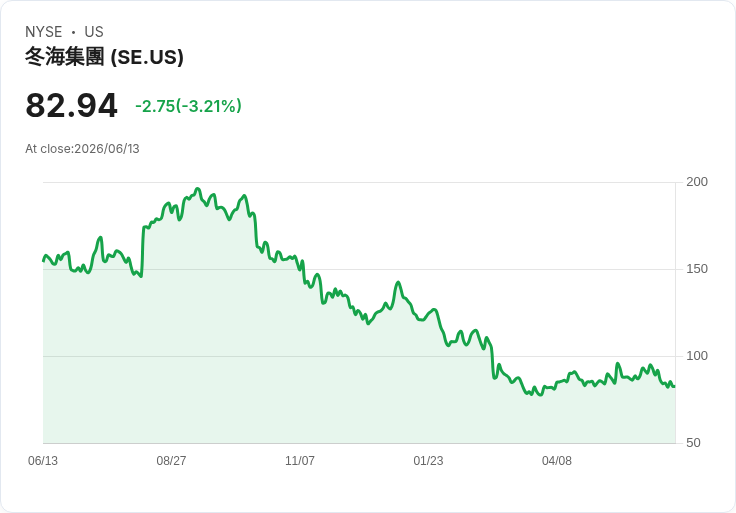
Task: Click the 150 y-axis price label
Action: [697, 268]
